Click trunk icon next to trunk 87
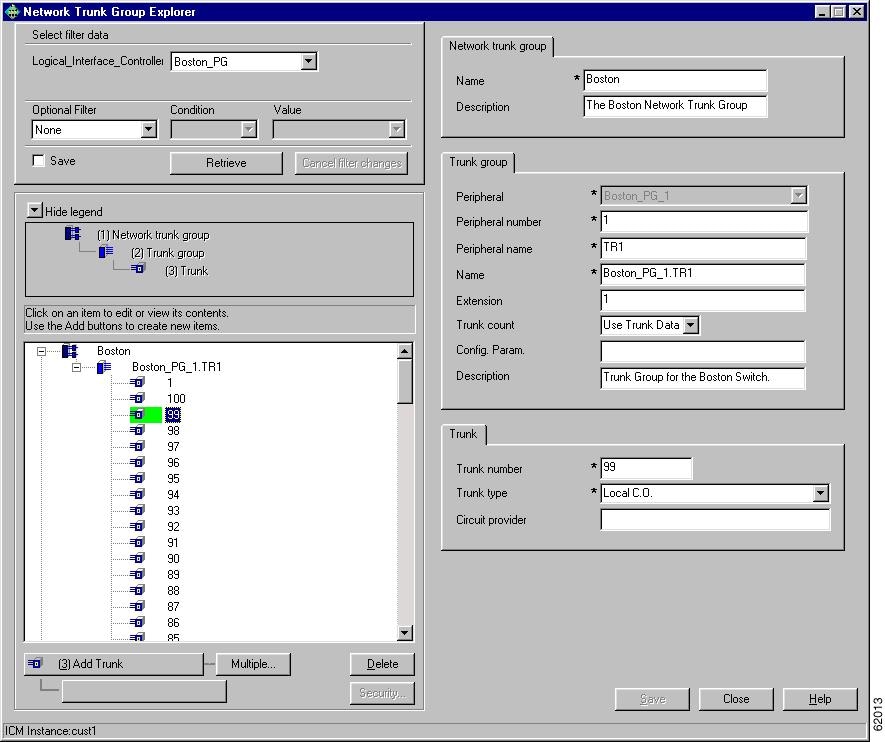The image size is (885, 742). 137,607
